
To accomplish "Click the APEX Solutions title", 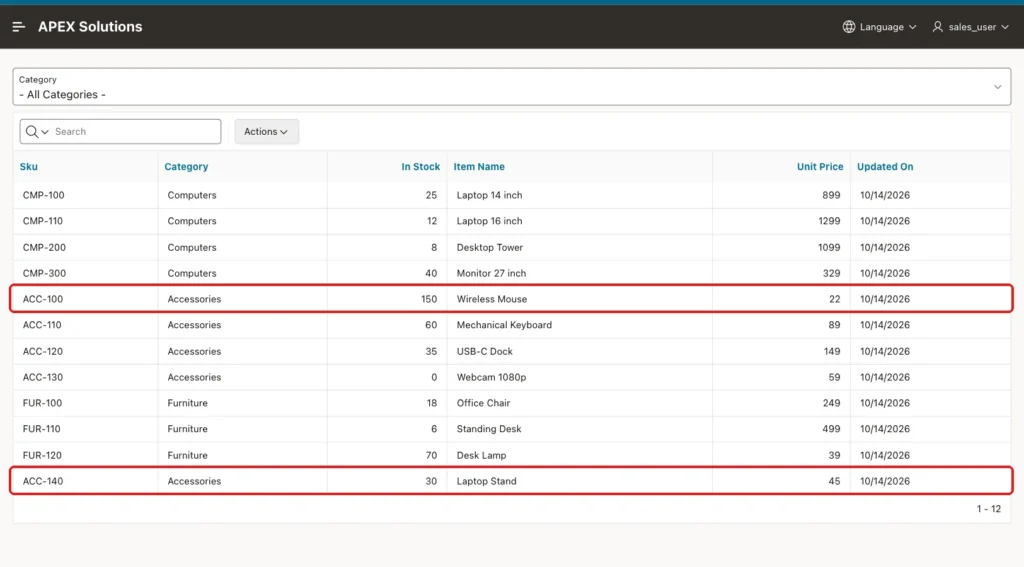I will 90,27.
